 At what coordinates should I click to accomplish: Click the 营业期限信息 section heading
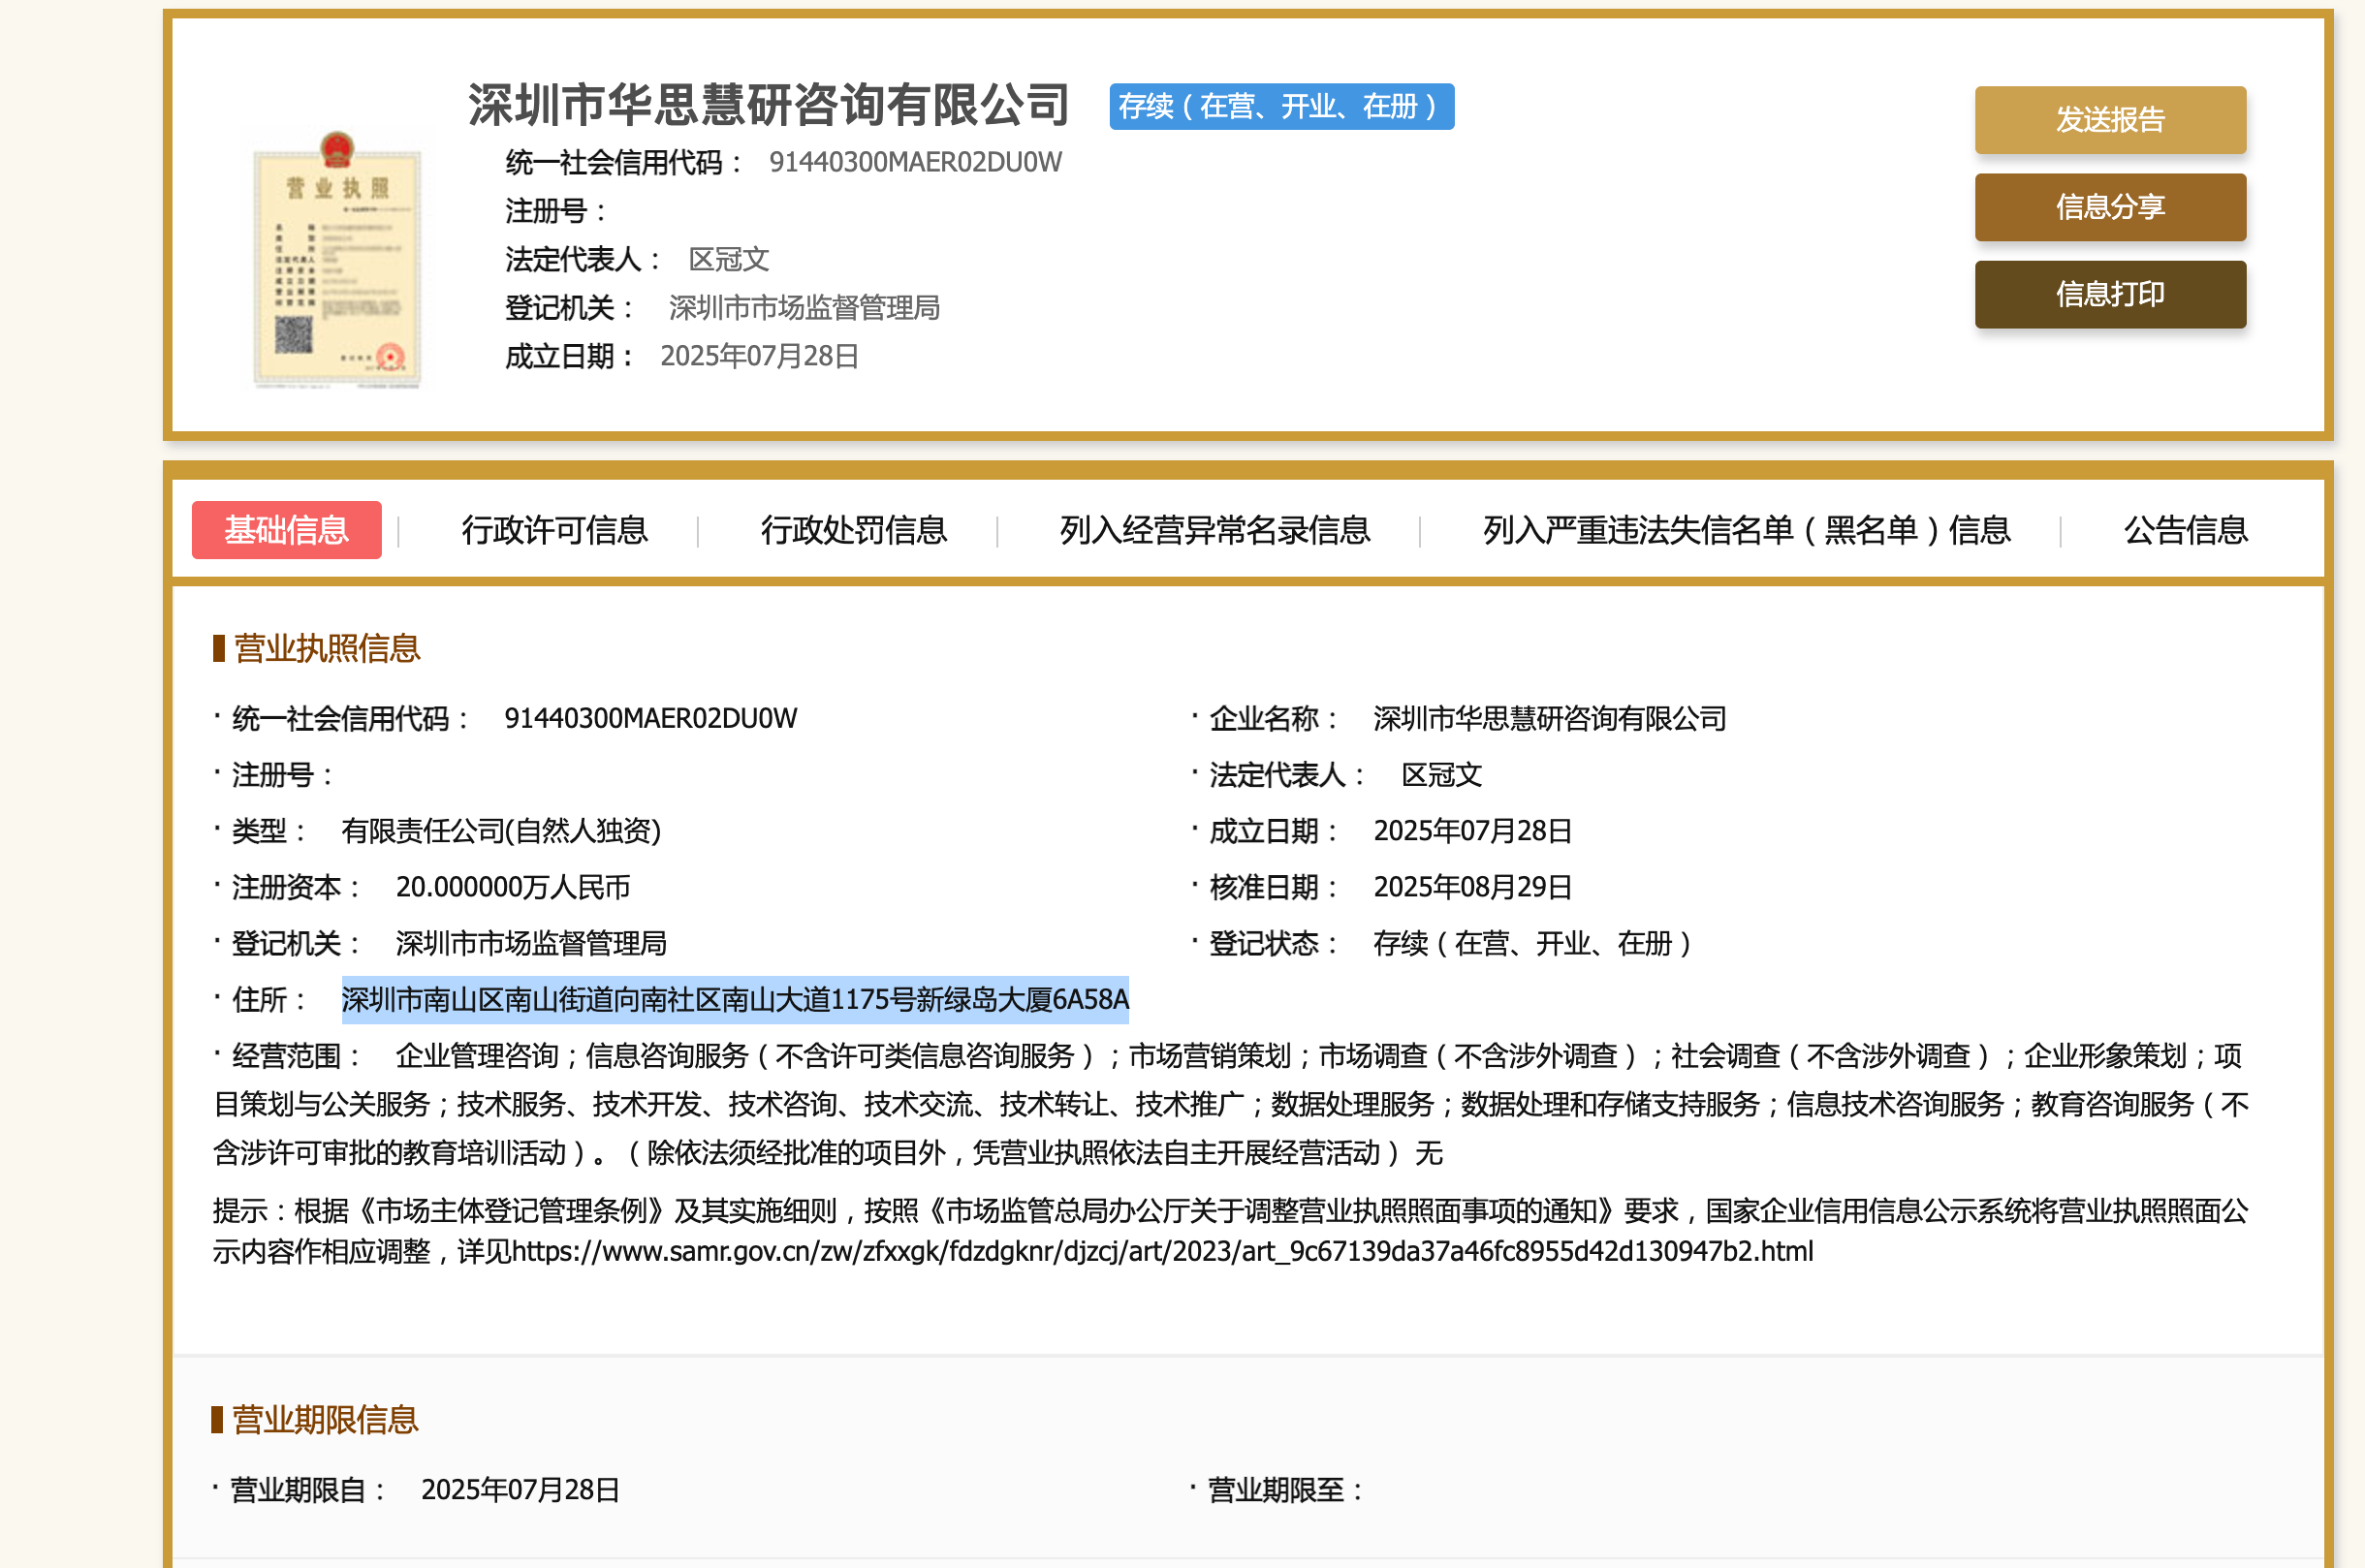[324, 1419]
